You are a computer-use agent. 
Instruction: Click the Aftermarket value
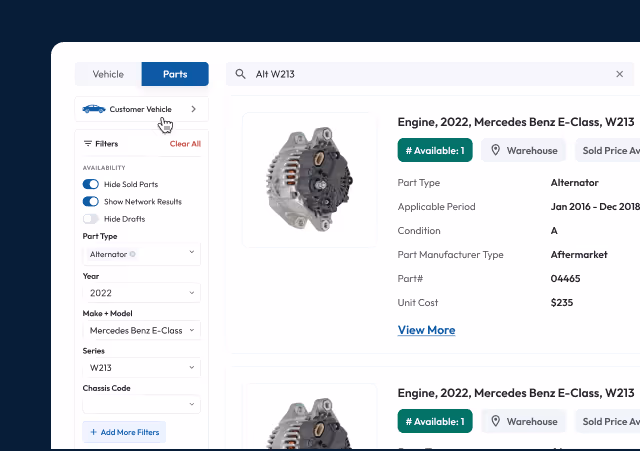[579, 254]
